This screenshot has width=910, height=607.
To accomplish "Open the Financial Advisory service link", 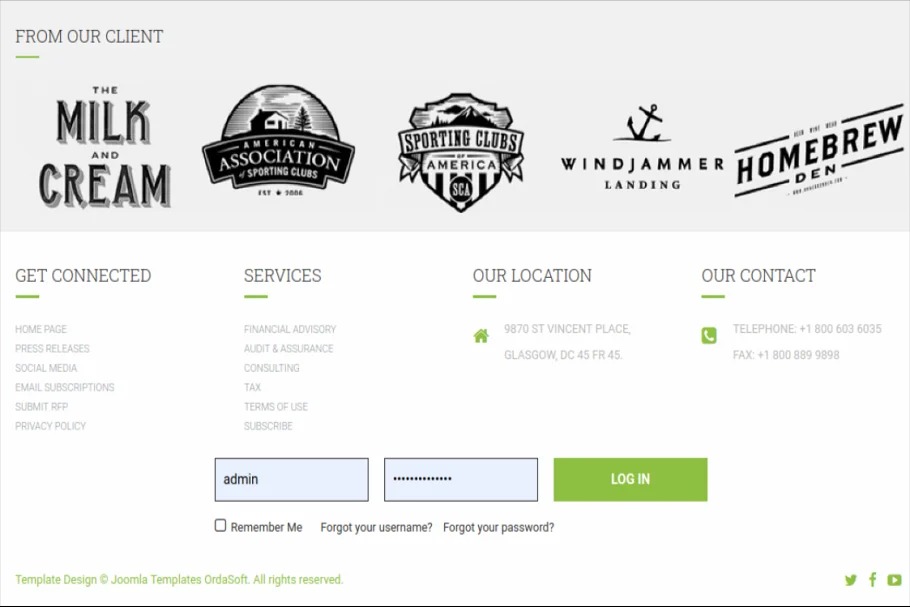I will pyautogui.click(x=290, y=330).
